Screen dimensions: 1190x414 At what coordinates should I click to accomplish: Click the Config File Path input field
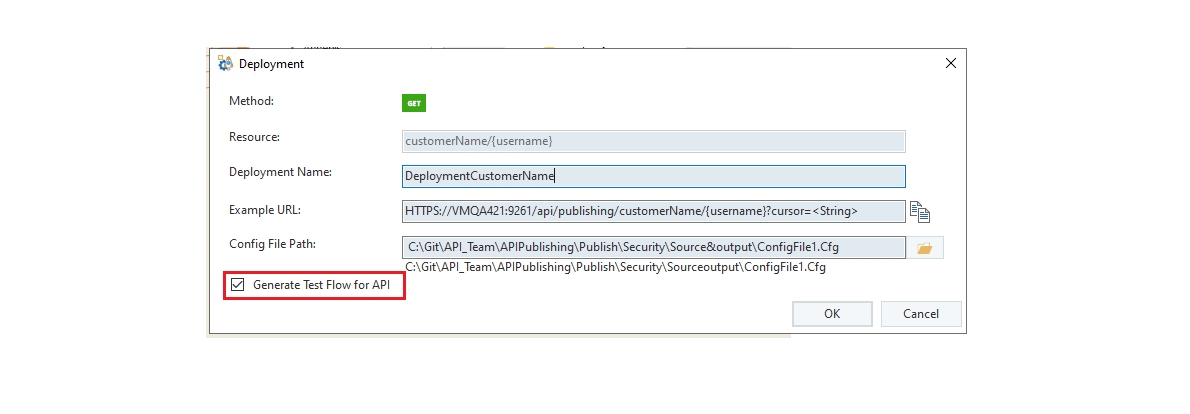click(653, 247)
